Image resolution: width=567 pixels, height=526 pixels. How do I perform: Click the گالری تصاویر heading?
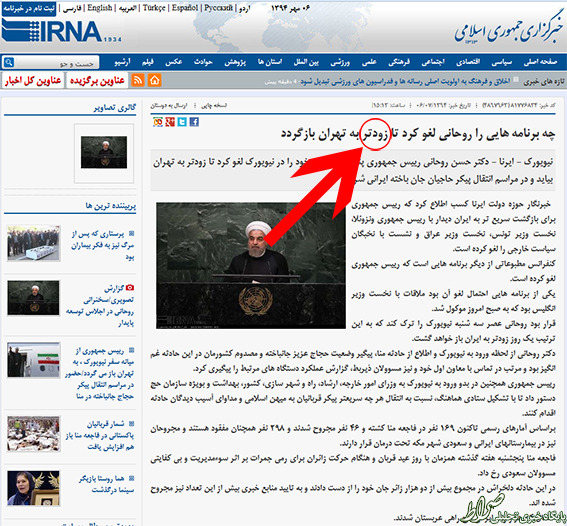(115, 107)
